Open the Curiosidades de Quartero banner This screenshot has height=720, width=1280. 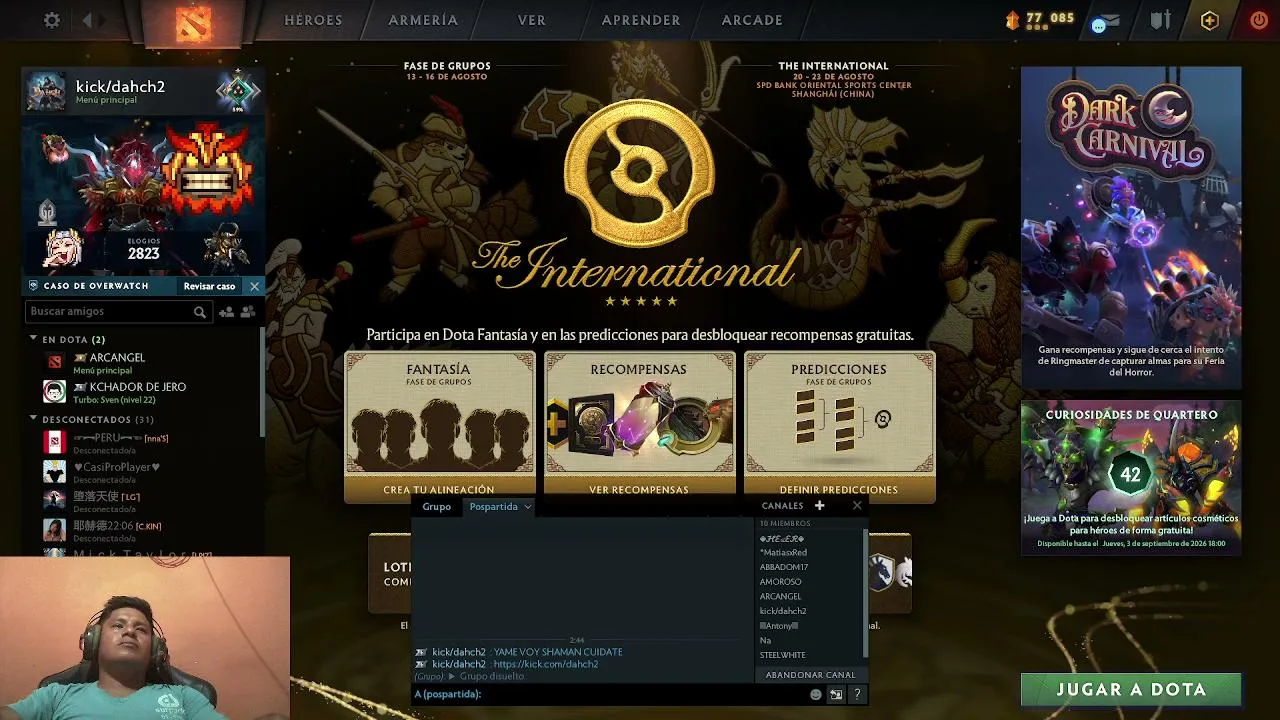tap(1131, 477)
